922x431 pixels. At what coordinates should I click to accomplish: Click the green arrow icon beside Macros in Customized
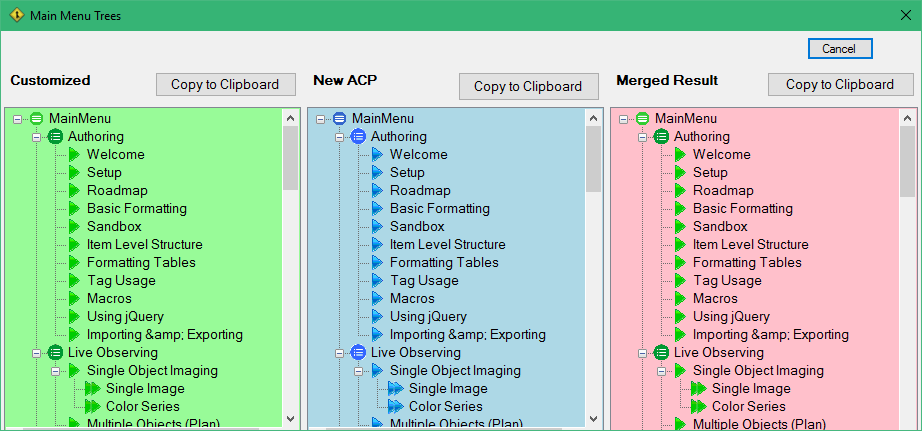[74, 299]
